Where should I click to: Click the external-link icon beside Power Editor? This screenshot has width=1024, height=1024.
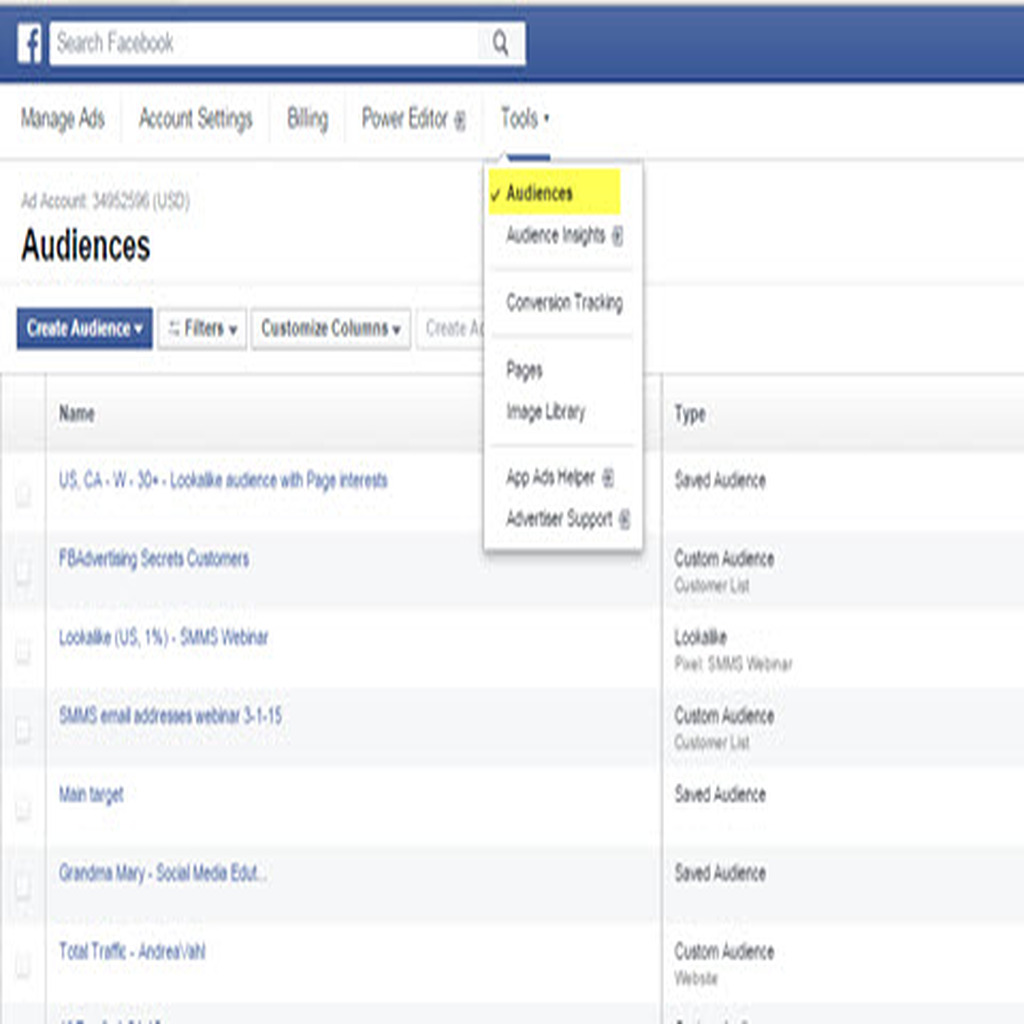click(460, 120)
